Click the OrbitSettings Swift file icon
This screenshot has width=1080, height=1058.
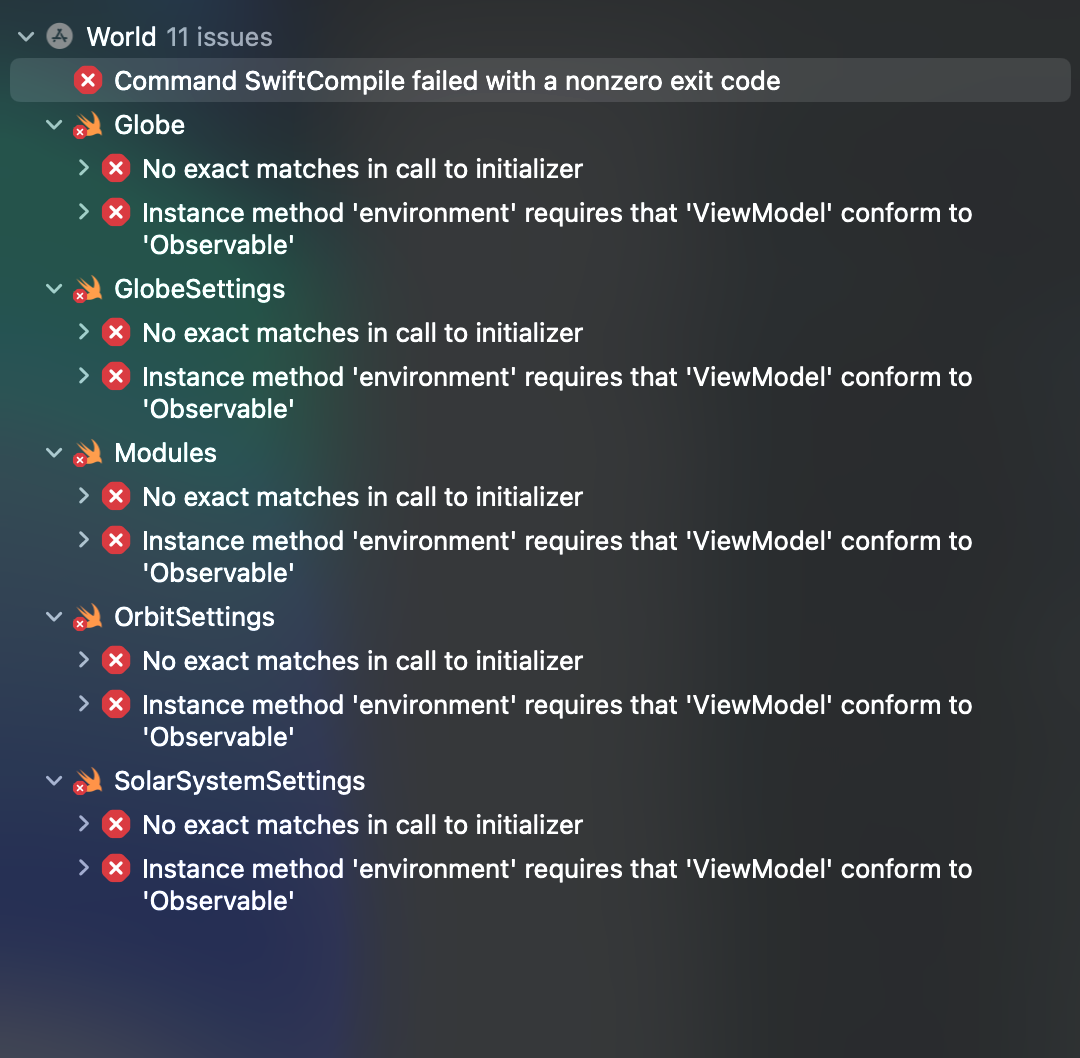[x=87, y=617]
